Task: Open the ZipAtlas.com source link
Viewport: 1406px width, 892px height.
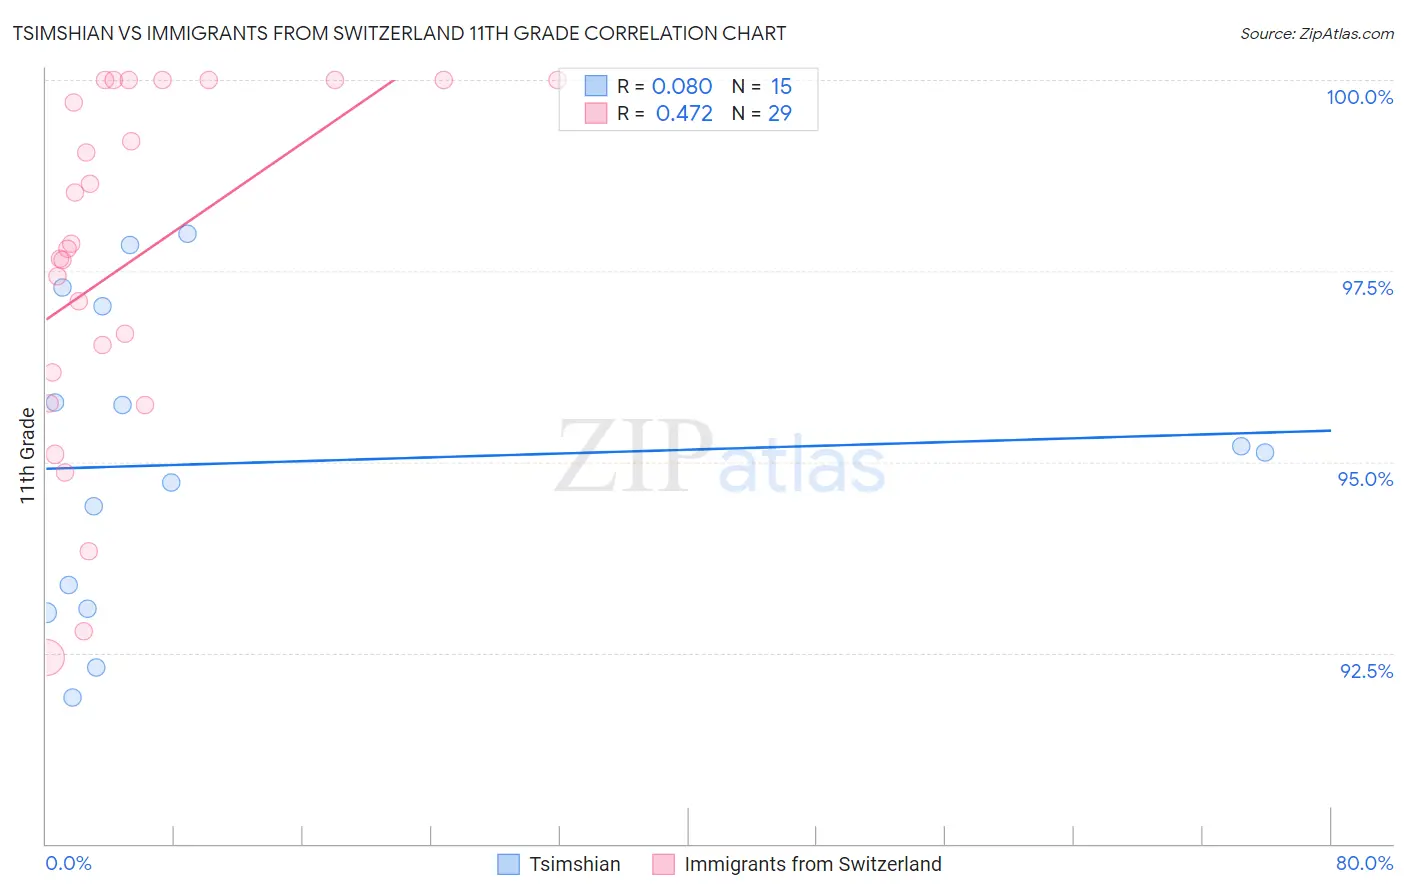Action: 1317,34
